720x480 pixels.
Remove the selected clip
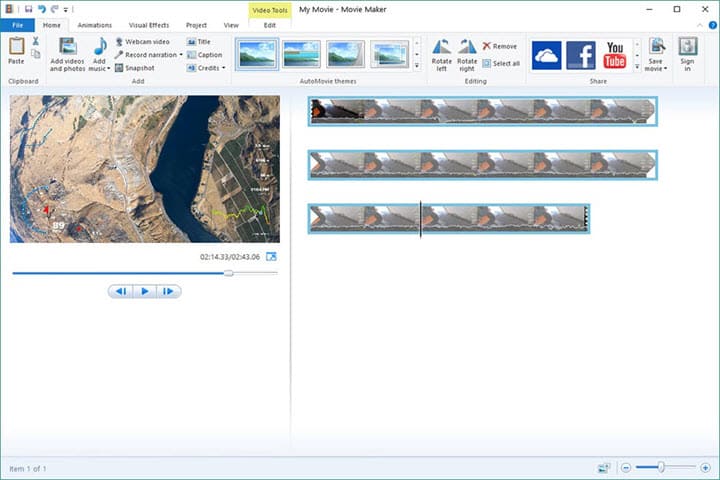[499, 46]
